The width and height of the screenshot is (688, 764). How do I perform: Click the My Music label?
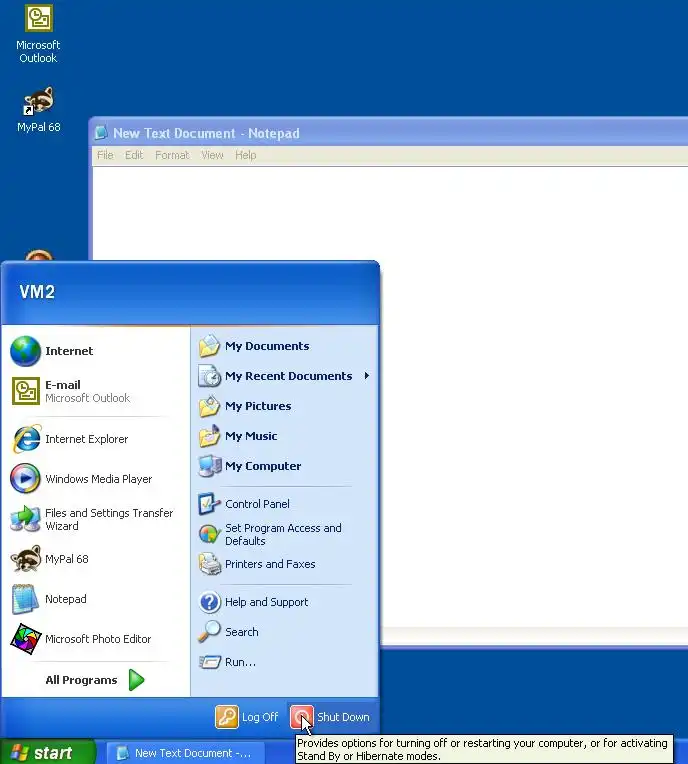tap(251, 436)
